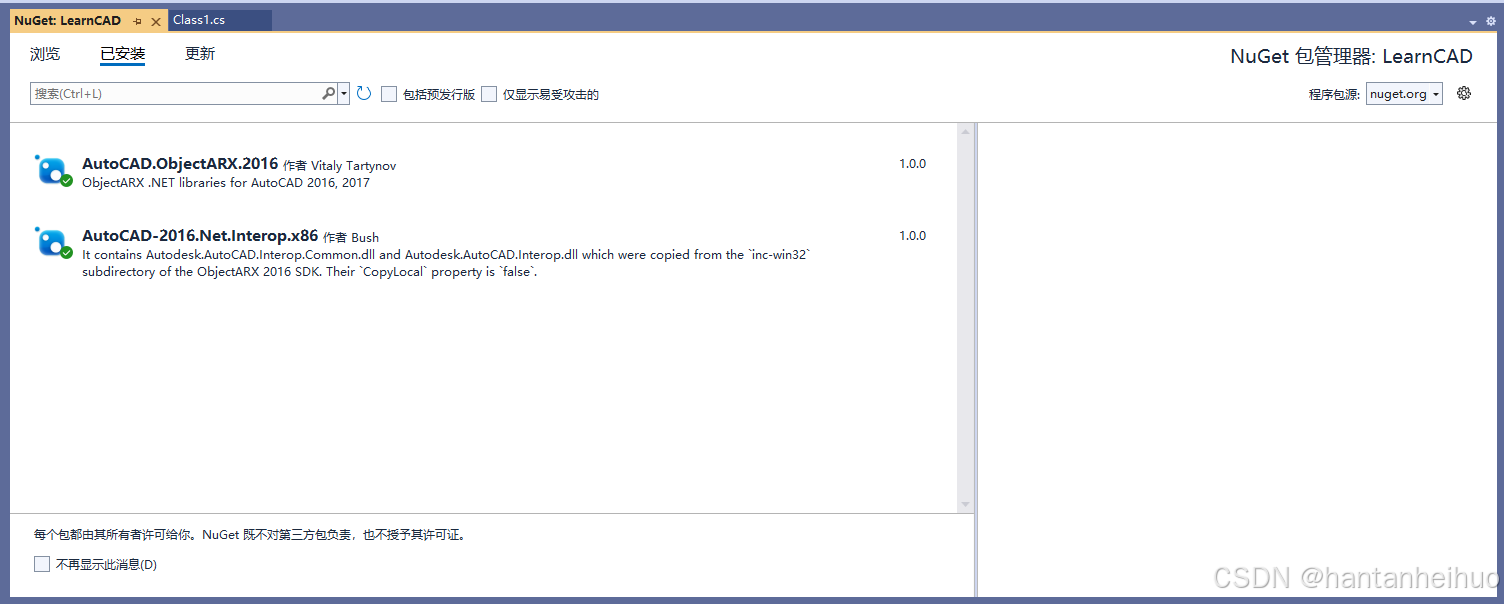Open the tab well window options gear

1490,21
